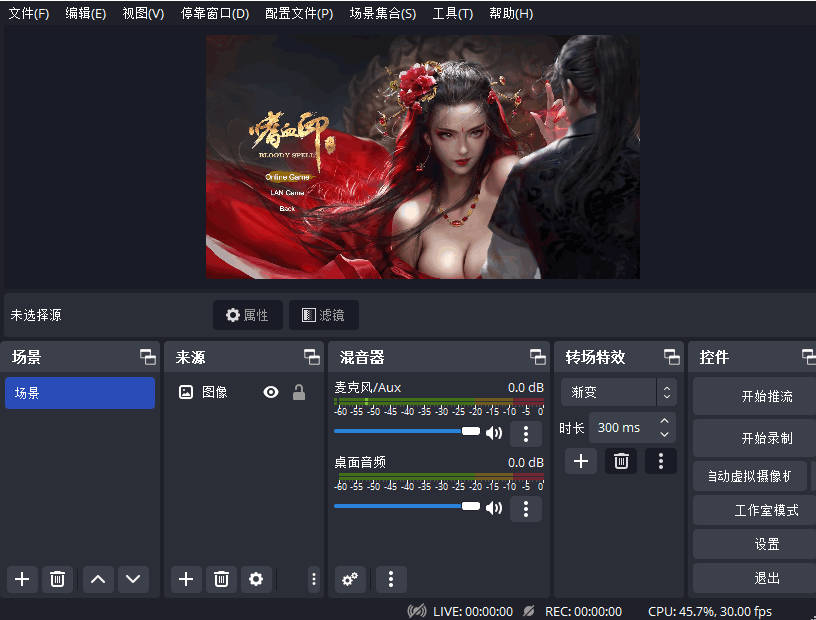Add a new scene with plus icon
Image resolution: width=816 pixels, height=620 pixels.
point(22,579)
